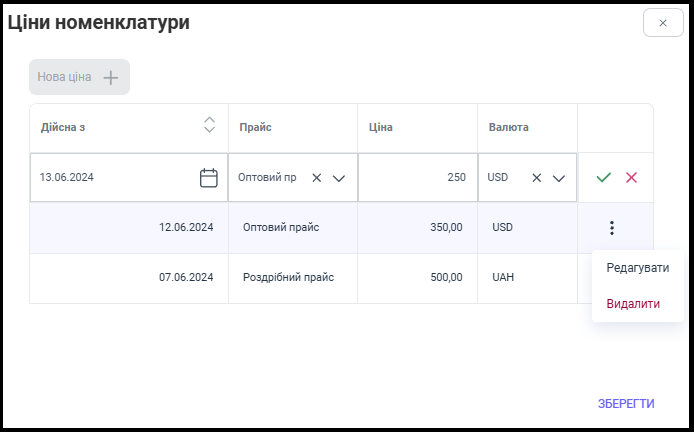Choose Редагувати from the context menu
The image size is (694, 432).
(637, 268)
